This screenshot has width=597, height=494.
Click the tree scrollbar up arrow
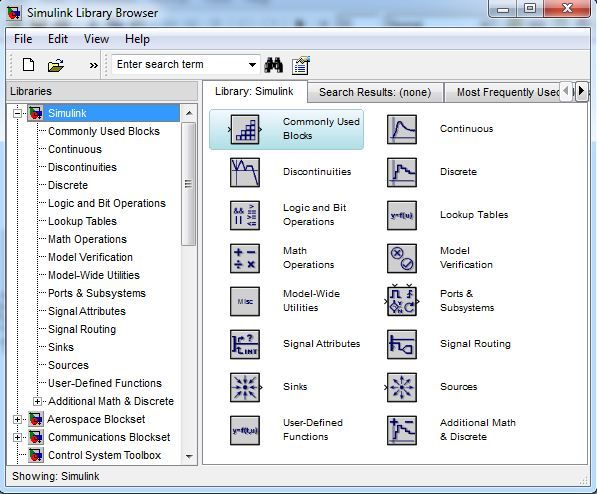pos(189,113)
